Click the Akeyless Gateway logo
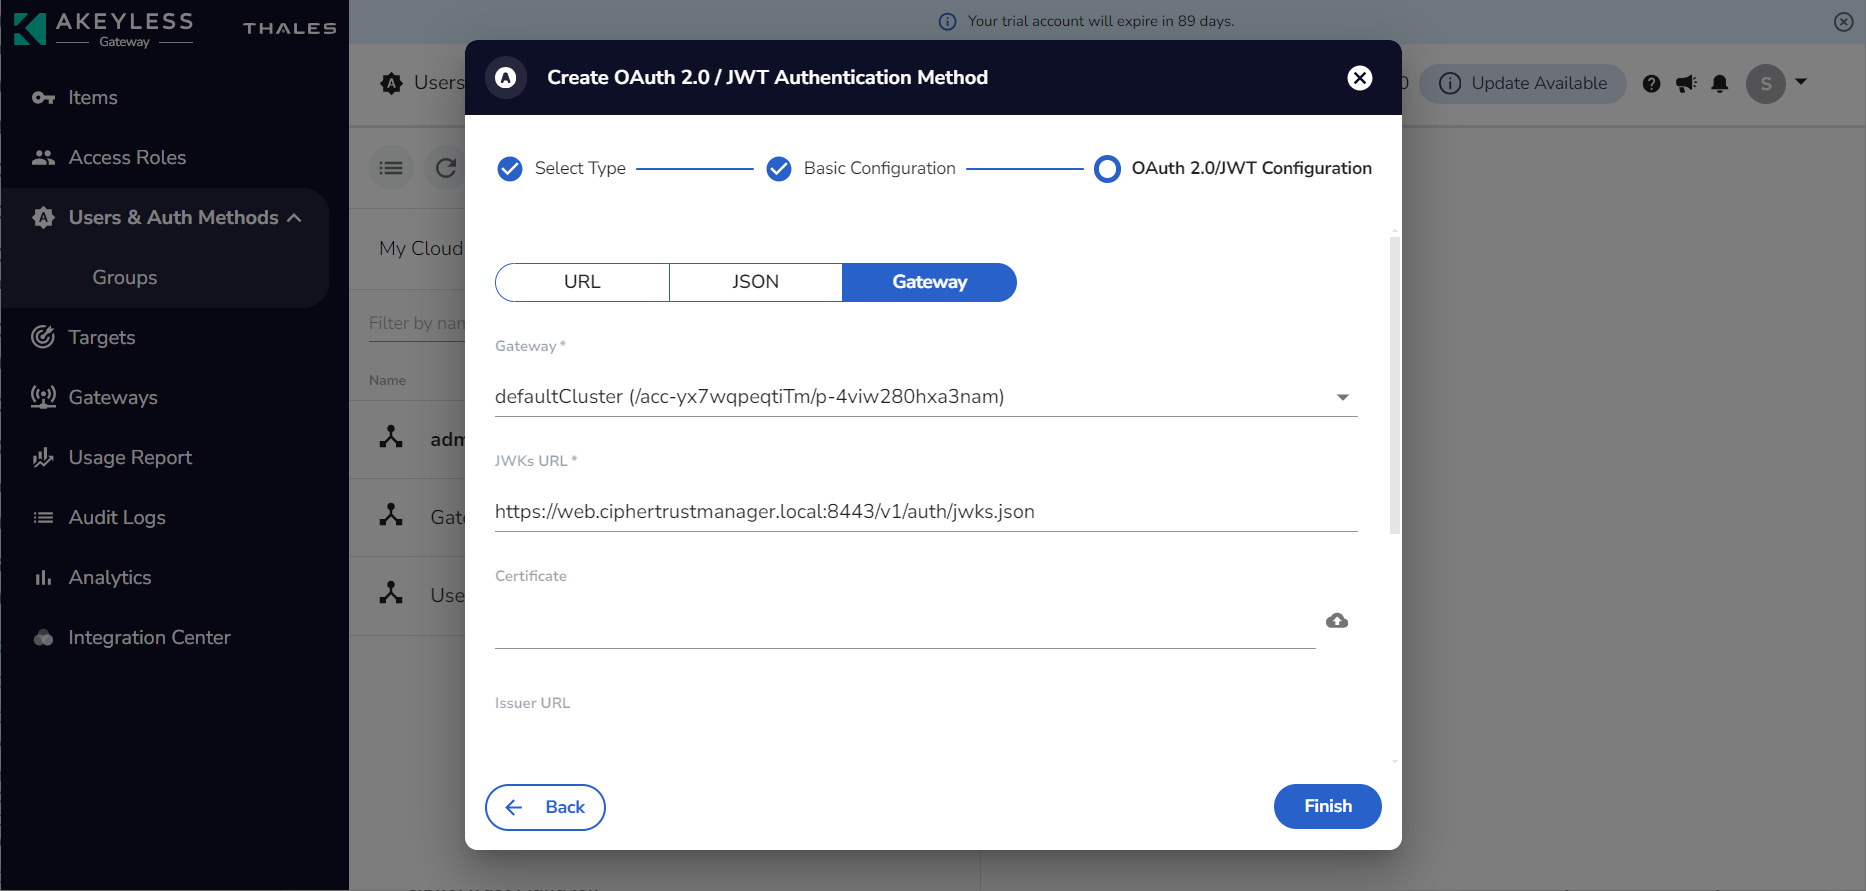1866x891 pixels. (104, 28)
